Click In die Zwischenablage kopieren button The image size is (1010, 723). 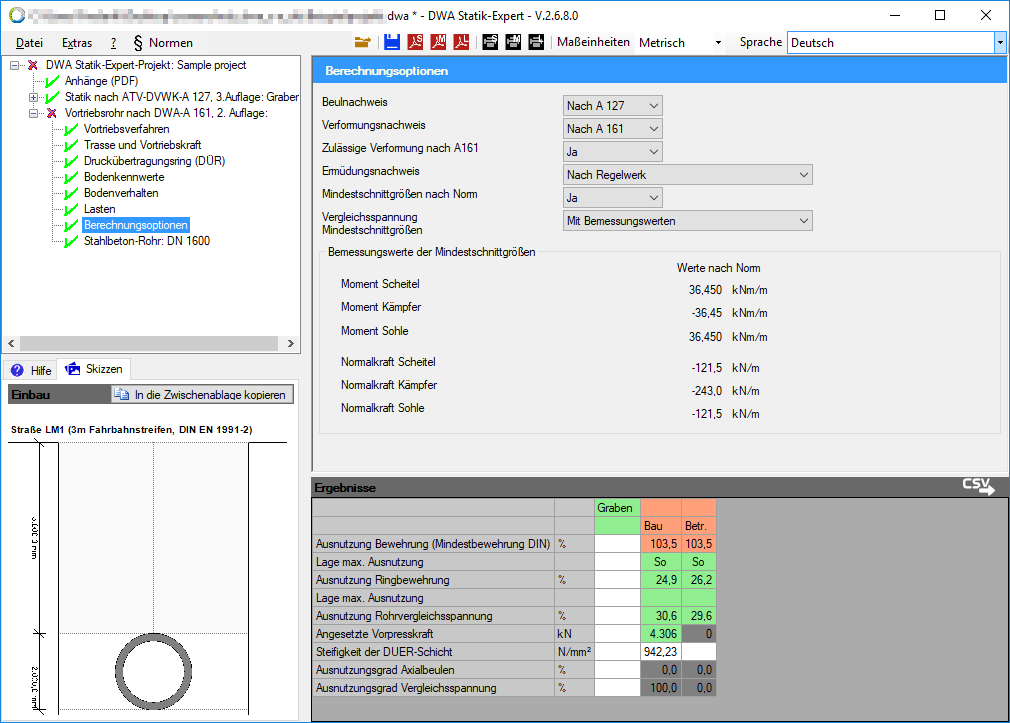202,395
